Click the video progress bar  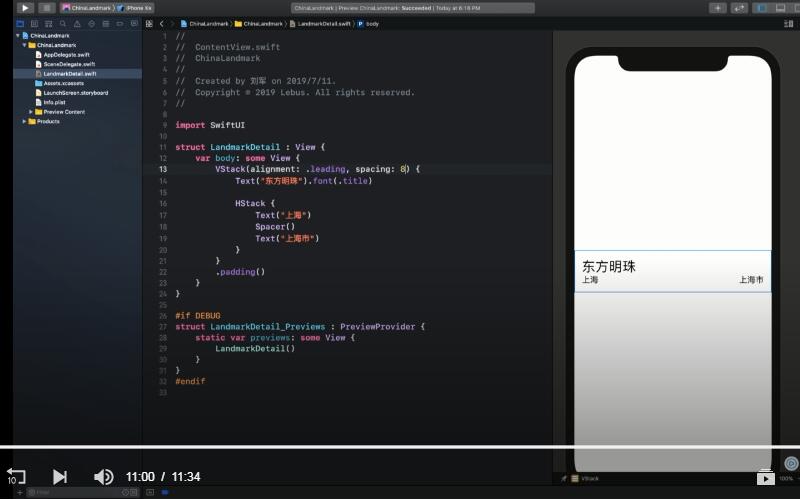point(400,447)
